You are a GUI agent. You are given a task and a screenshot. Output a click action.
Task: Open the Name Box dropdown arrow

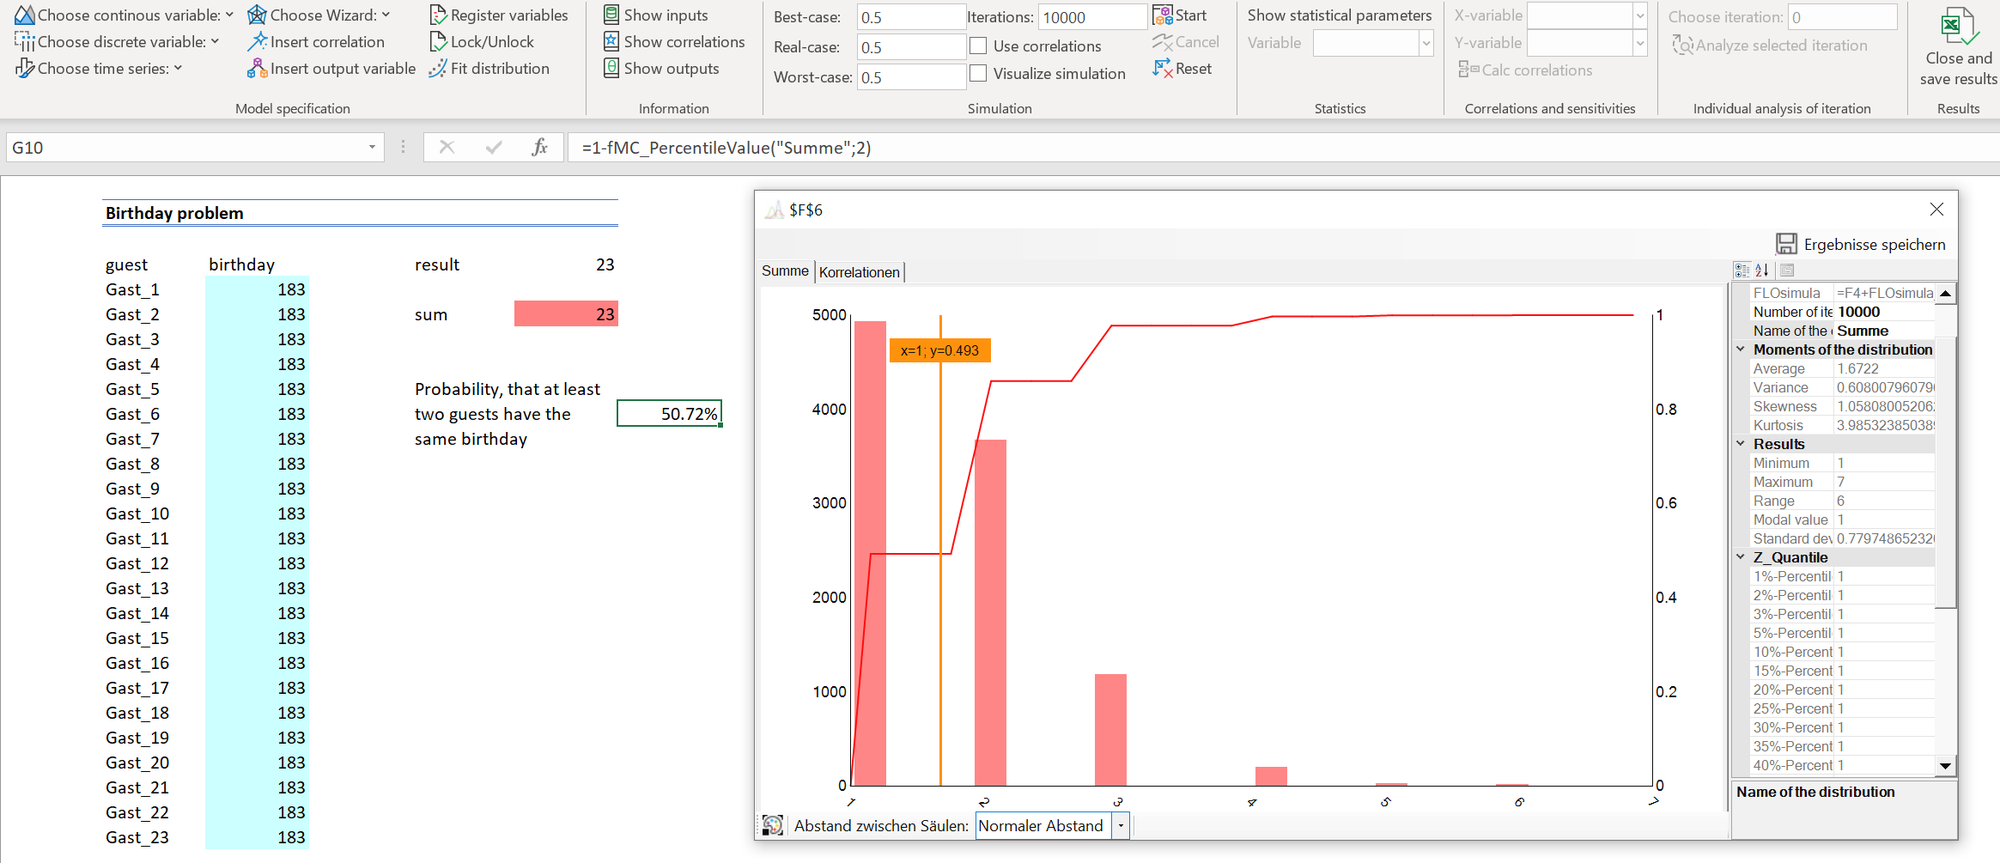click(372, 147)
